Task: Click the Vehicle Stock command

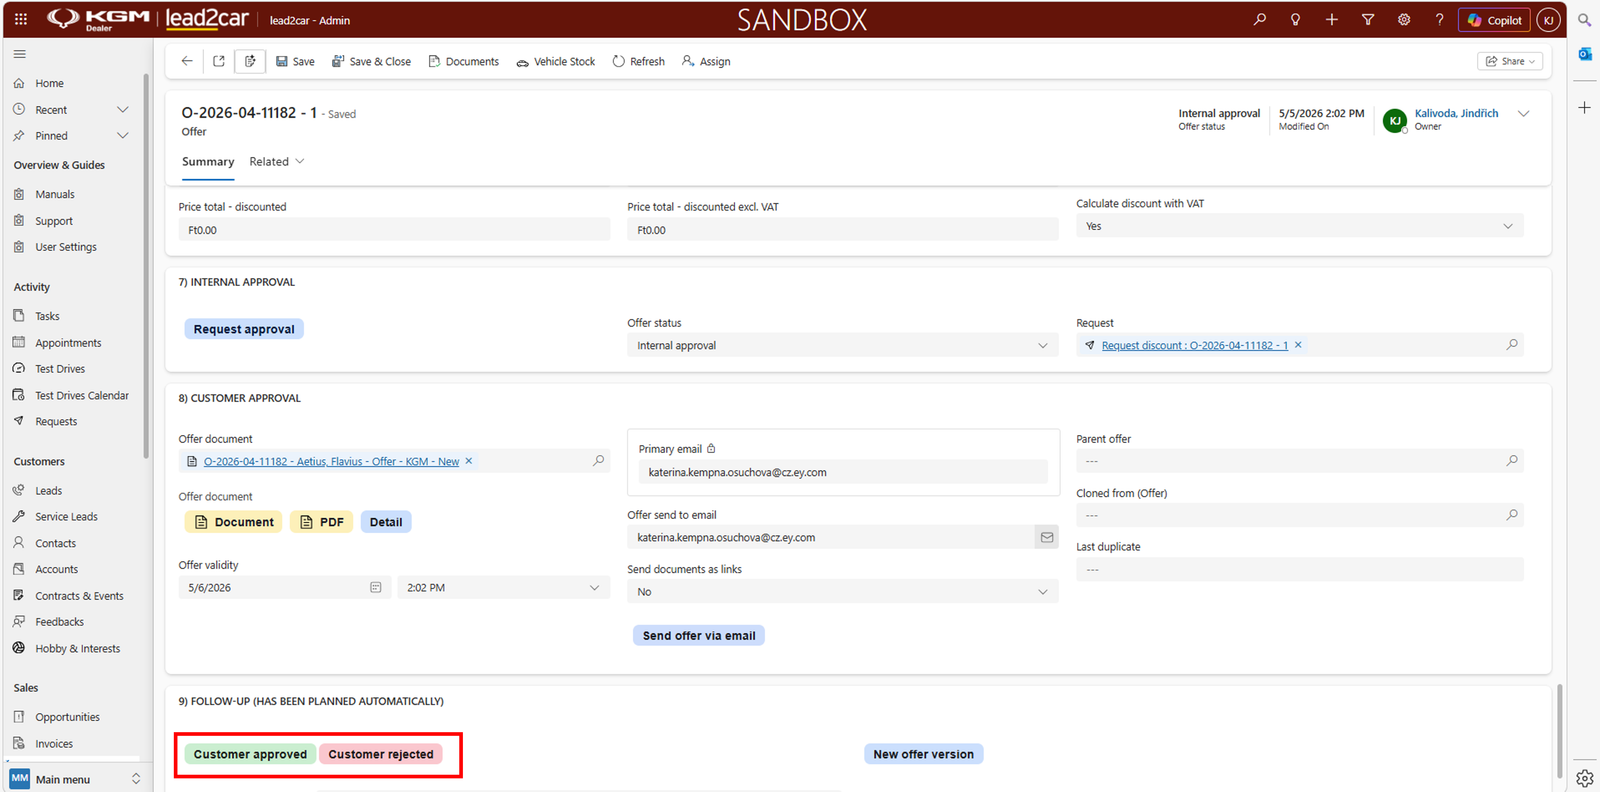Action: click(555, 61)
